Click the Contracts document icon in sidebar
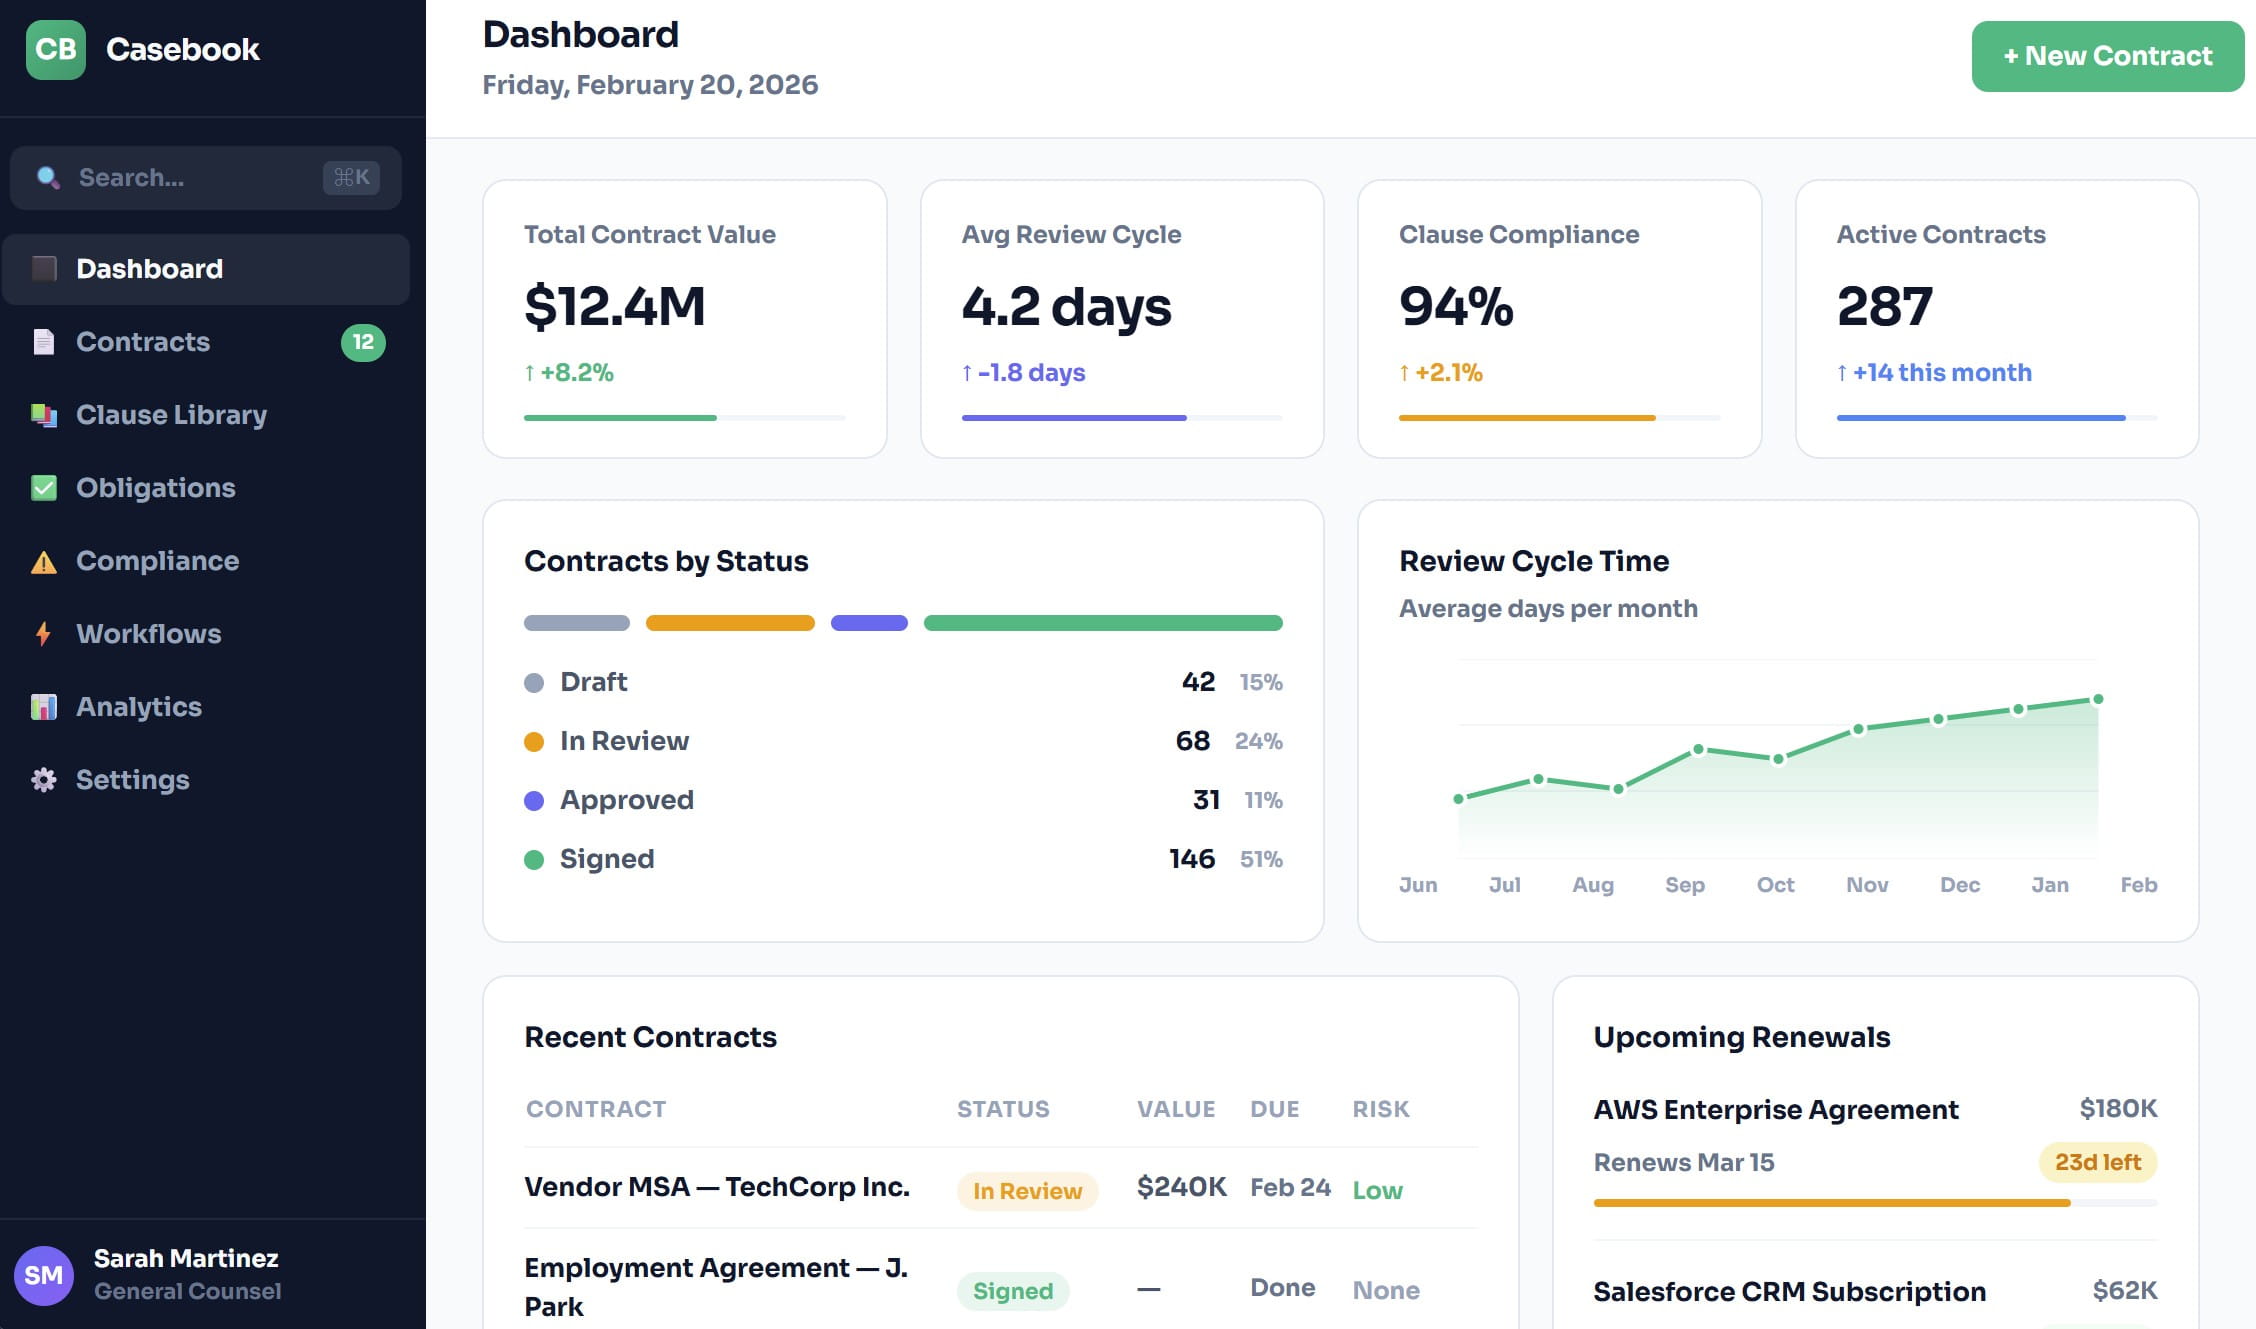The height and width of the screenshot is (1329, 2256). 43,342
